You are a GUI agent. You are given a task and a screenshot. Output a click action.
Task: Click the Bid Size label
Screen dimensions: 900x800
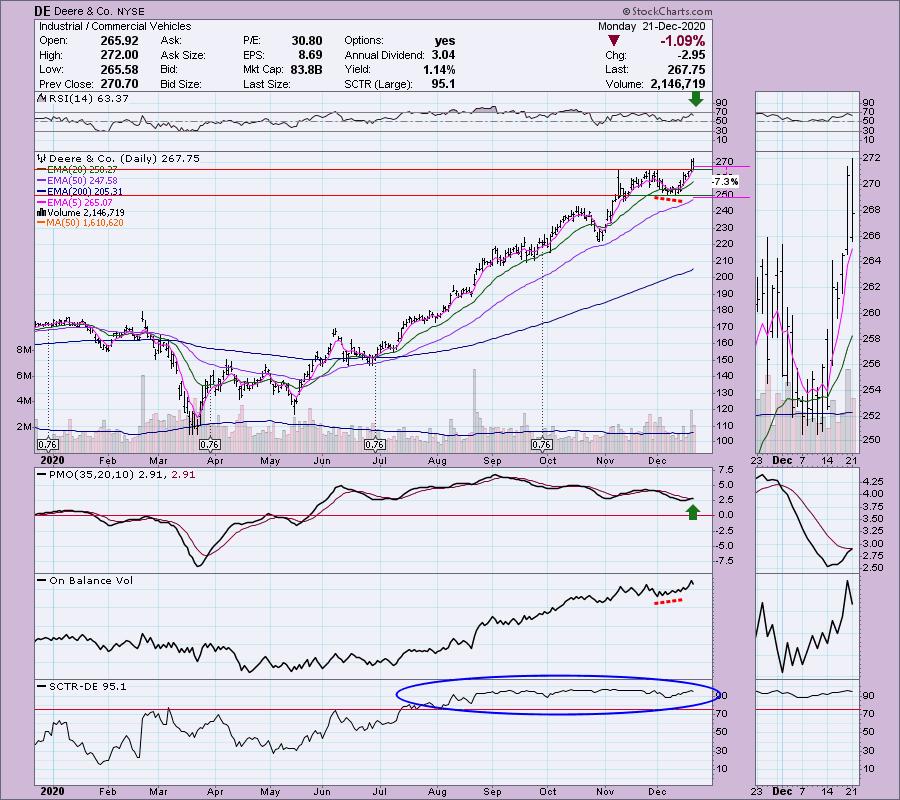pos(181,84)
